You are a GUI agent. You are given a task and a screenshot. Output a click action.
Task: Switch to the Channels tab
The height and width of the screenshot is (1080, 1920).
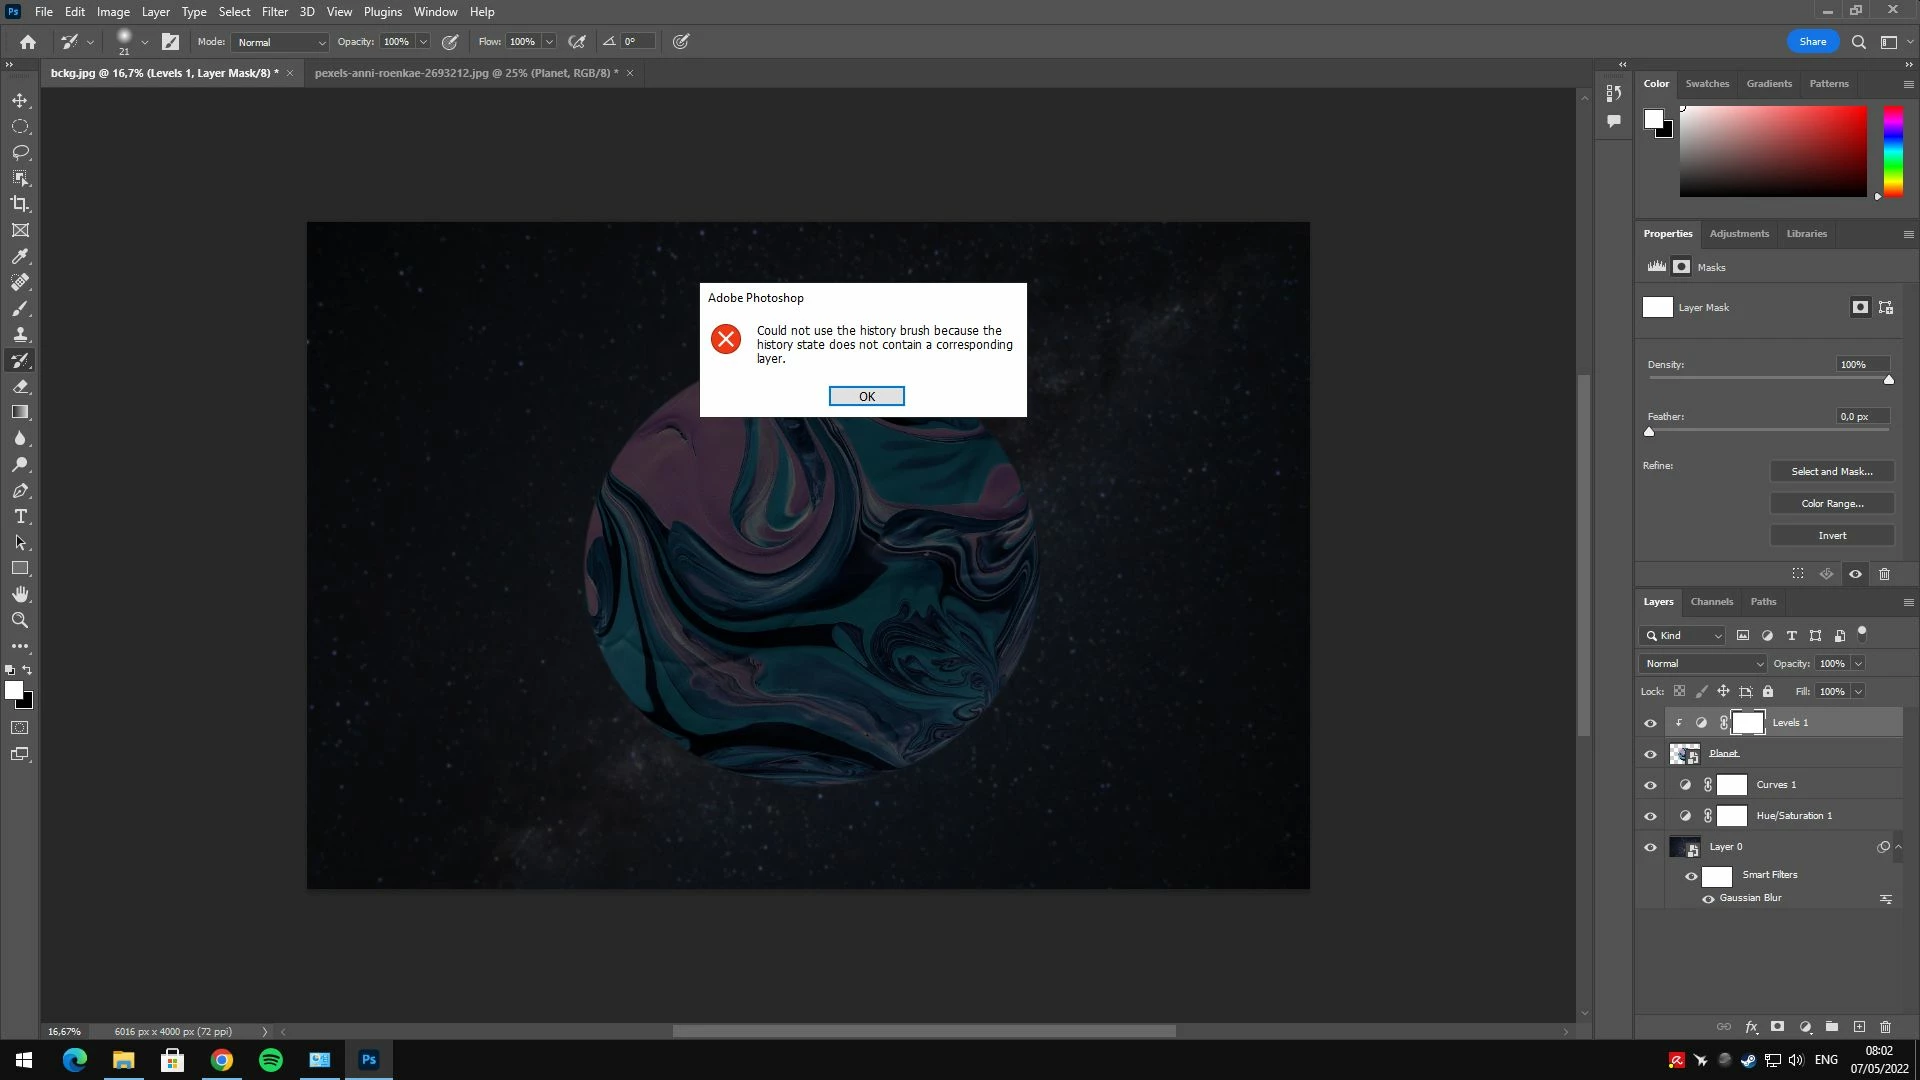tap(1711, 601)
